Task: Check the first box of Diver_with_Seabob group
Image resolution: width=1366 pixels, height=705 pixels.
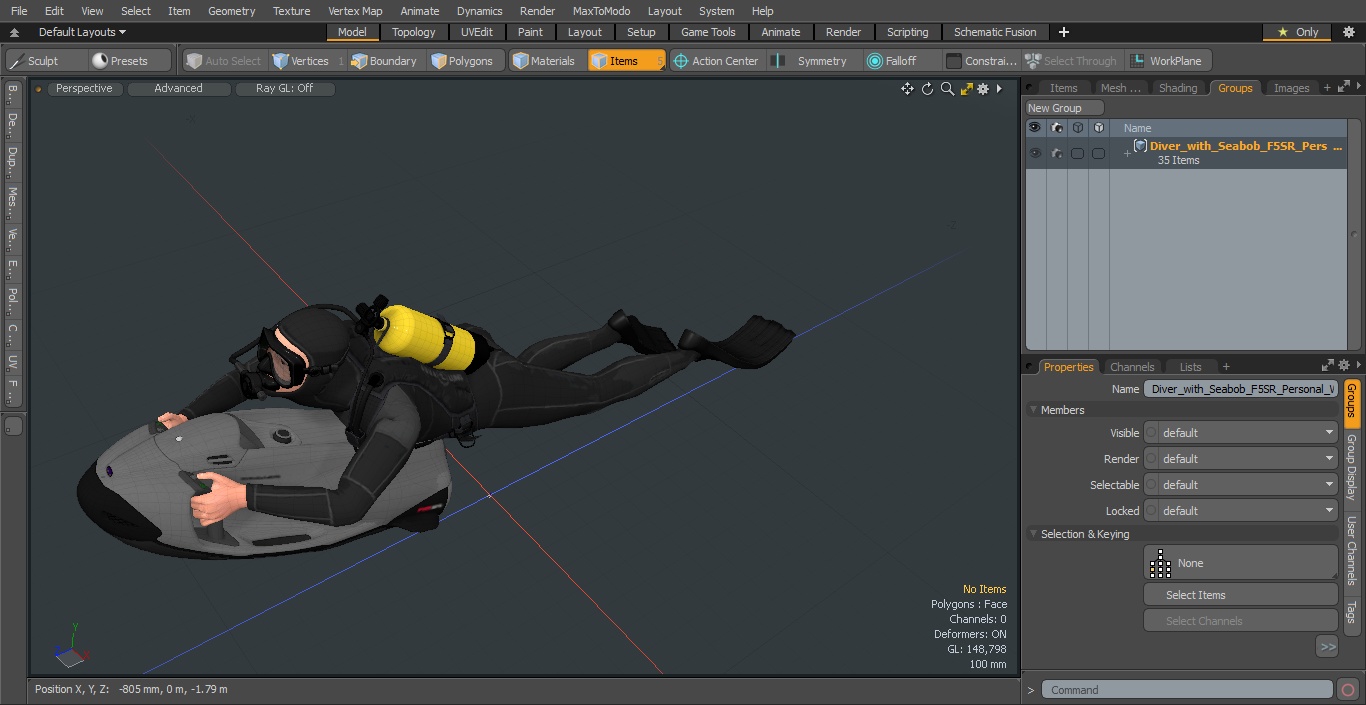Action: (1077, 153)
